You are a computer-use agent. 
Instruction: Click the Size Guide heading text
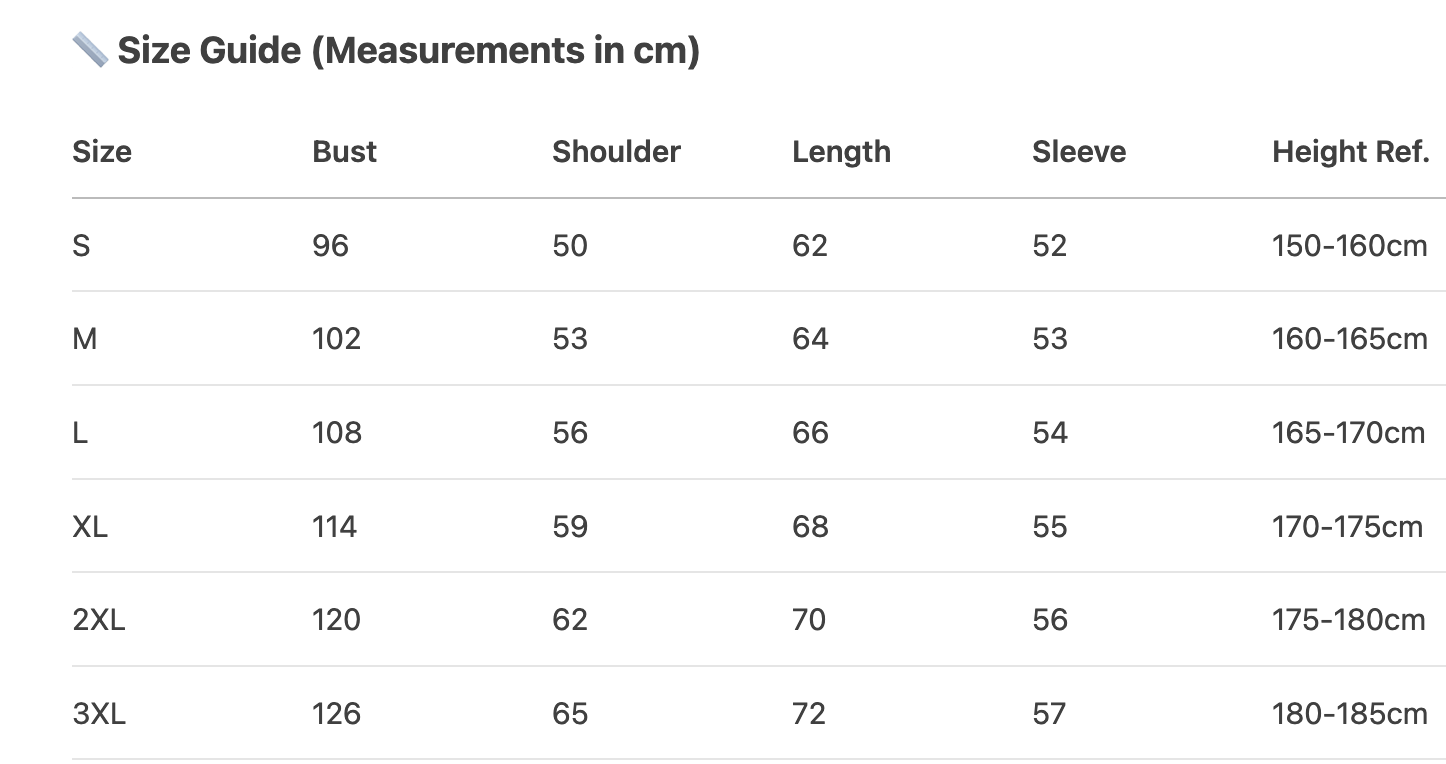coord(408,50)
